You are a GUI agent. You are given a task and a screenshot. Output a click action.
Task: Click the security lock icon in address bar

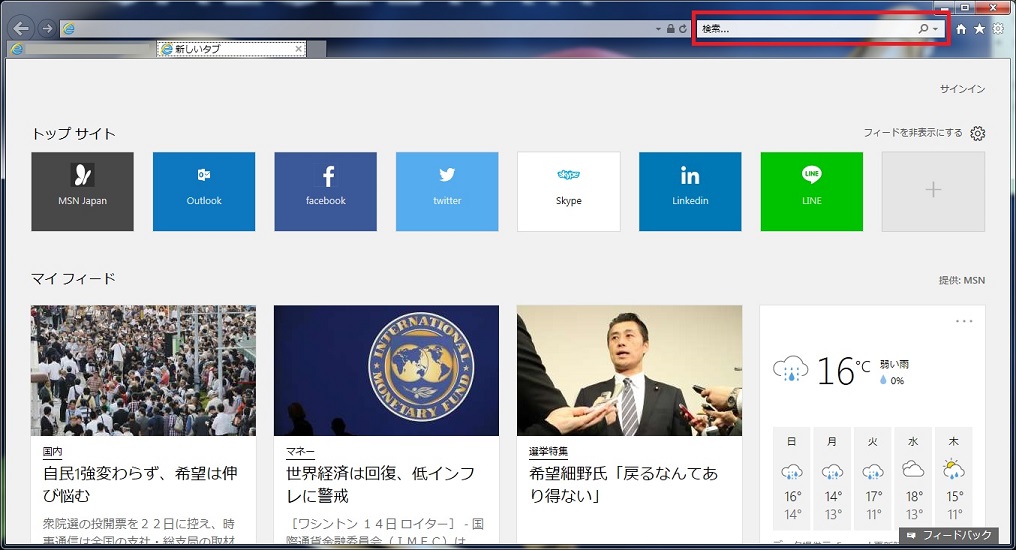[x=671, y=29]
